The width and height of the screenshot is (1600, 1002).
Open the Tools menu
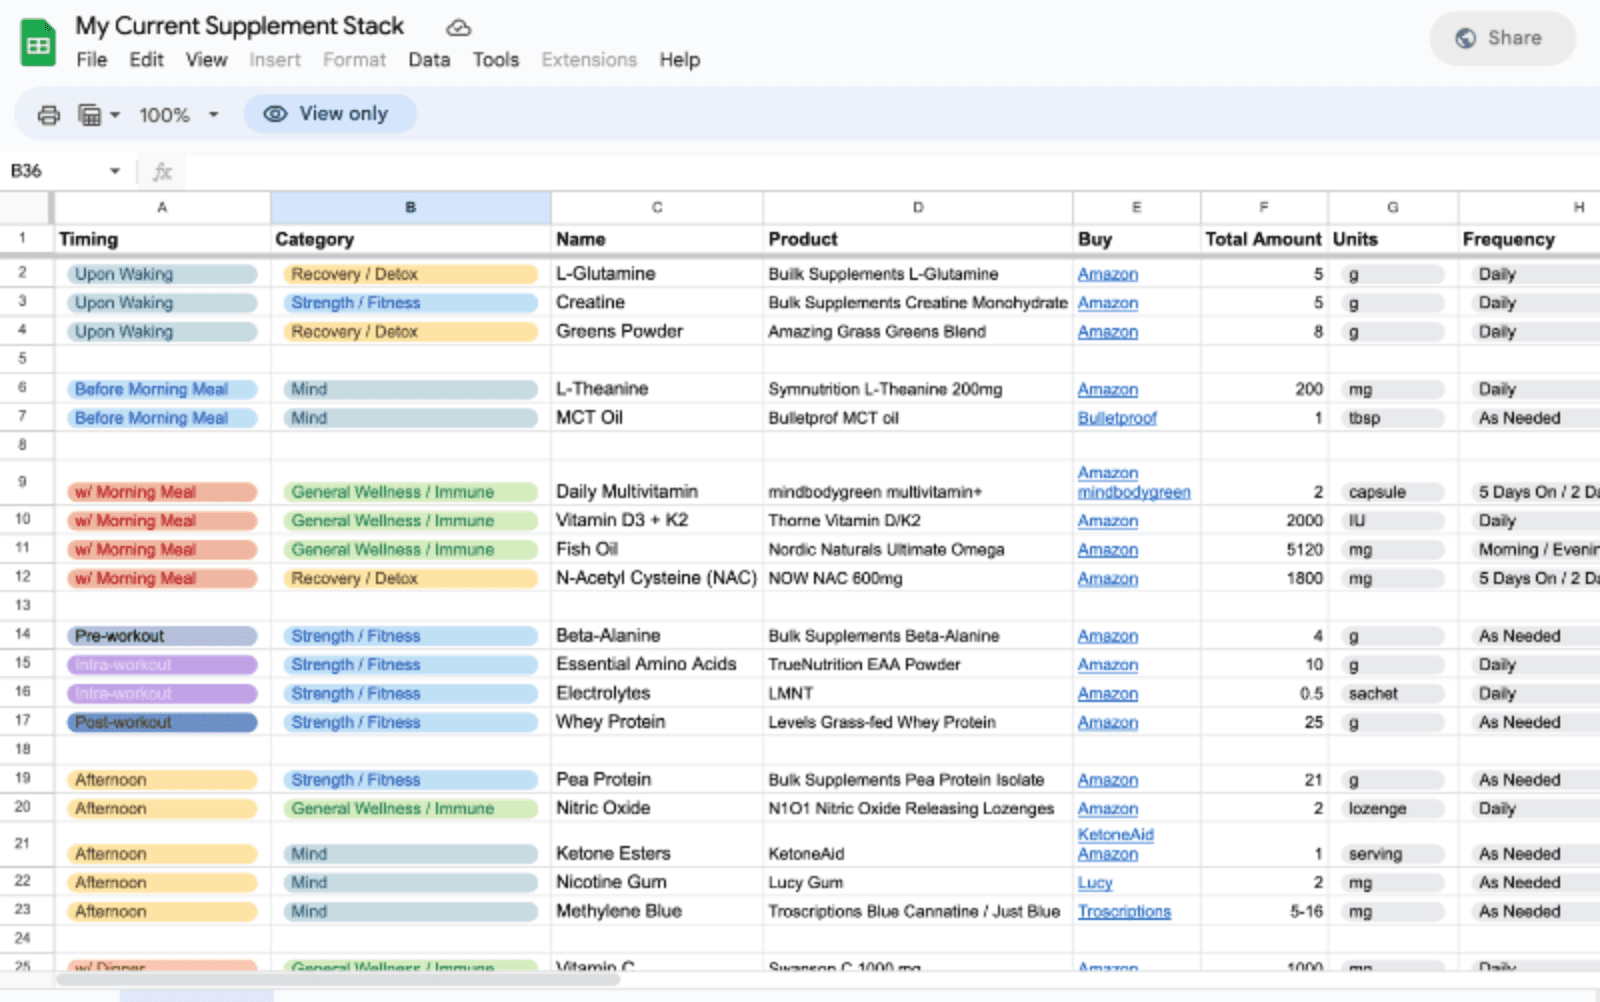pyautogui.click(x=496, y=60)
